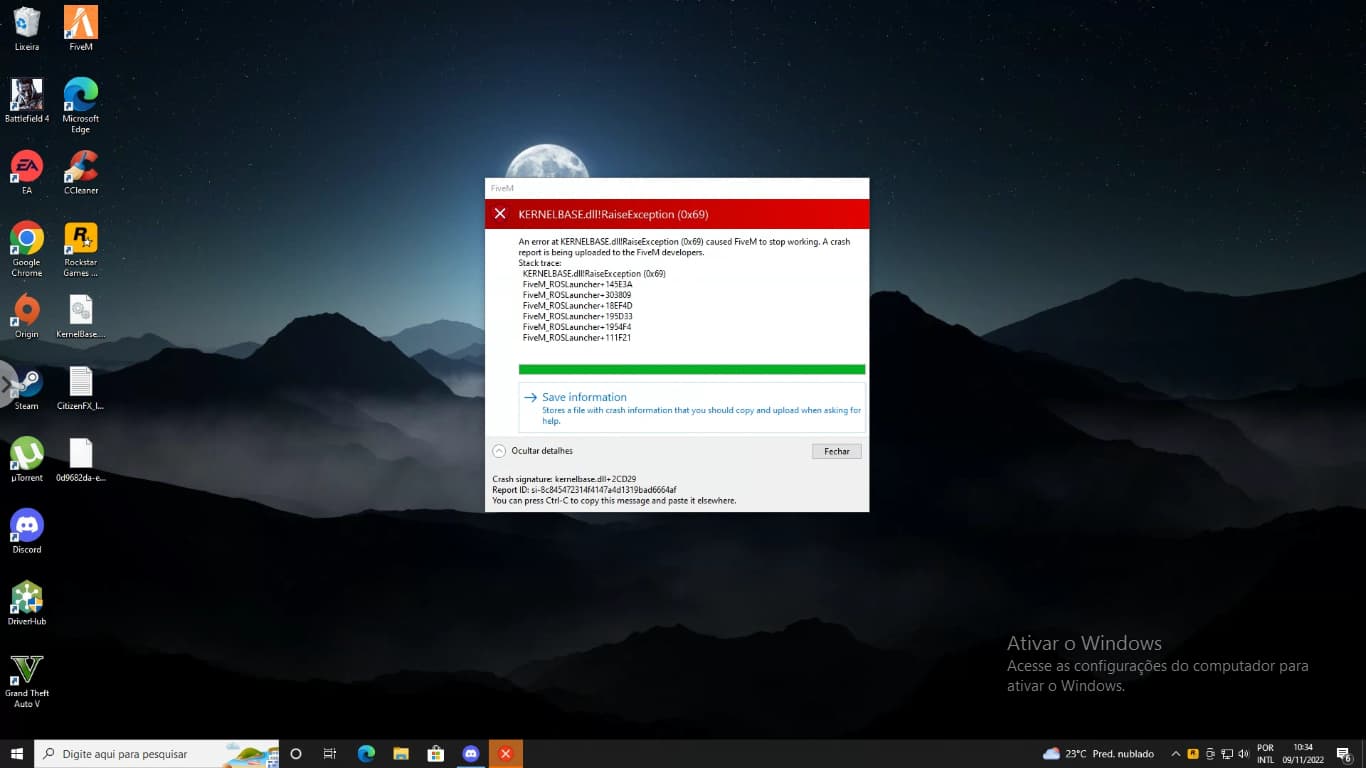Open Battlefield 4

(x=26, y=95)
